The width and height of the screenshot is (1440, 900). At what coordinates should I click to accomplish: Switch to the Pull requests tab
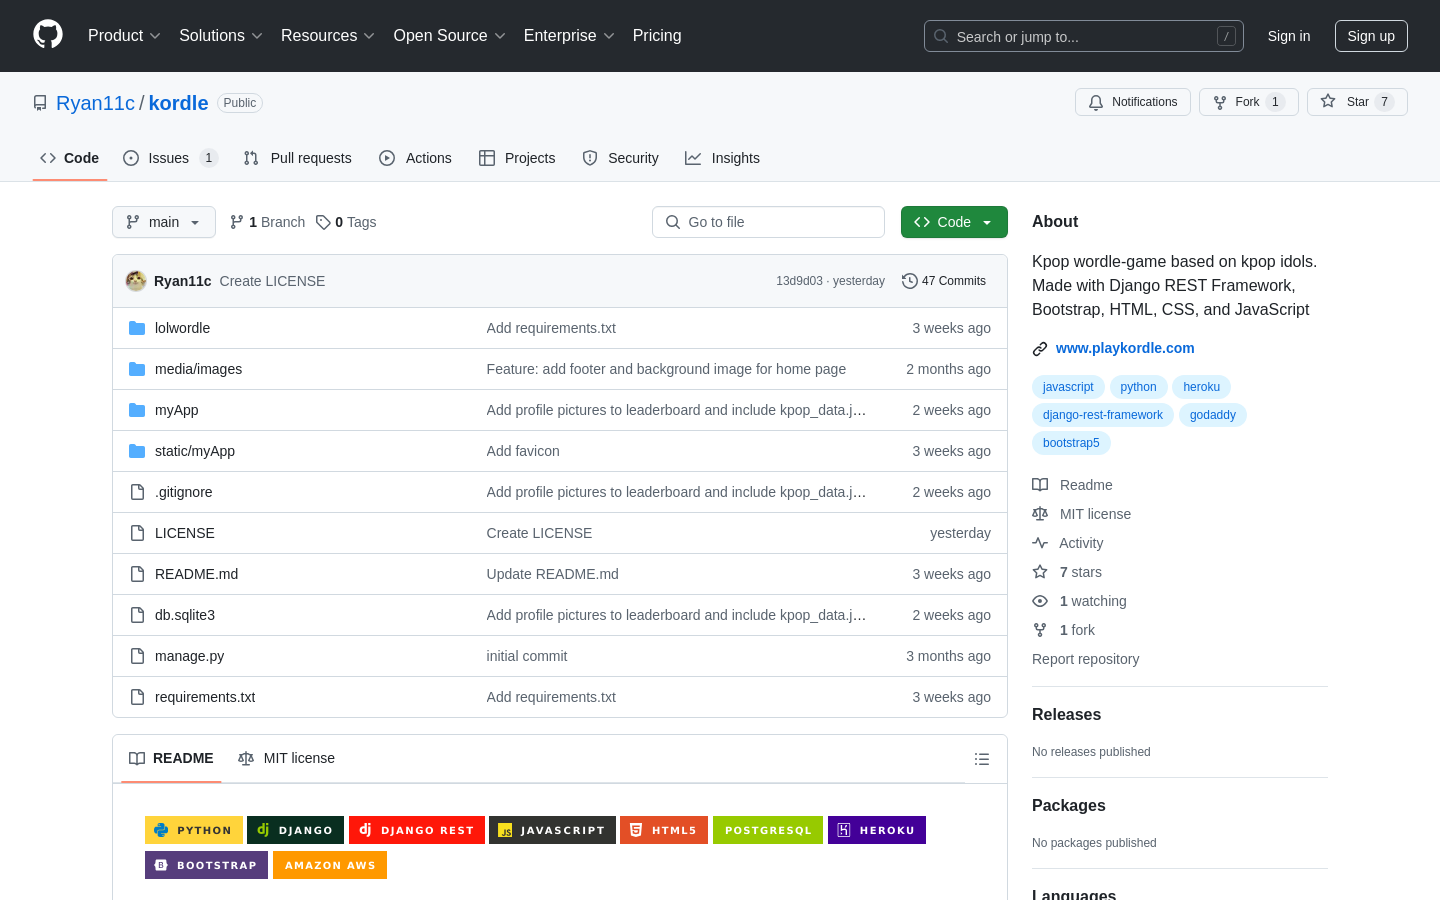click(x=298, y=158)
